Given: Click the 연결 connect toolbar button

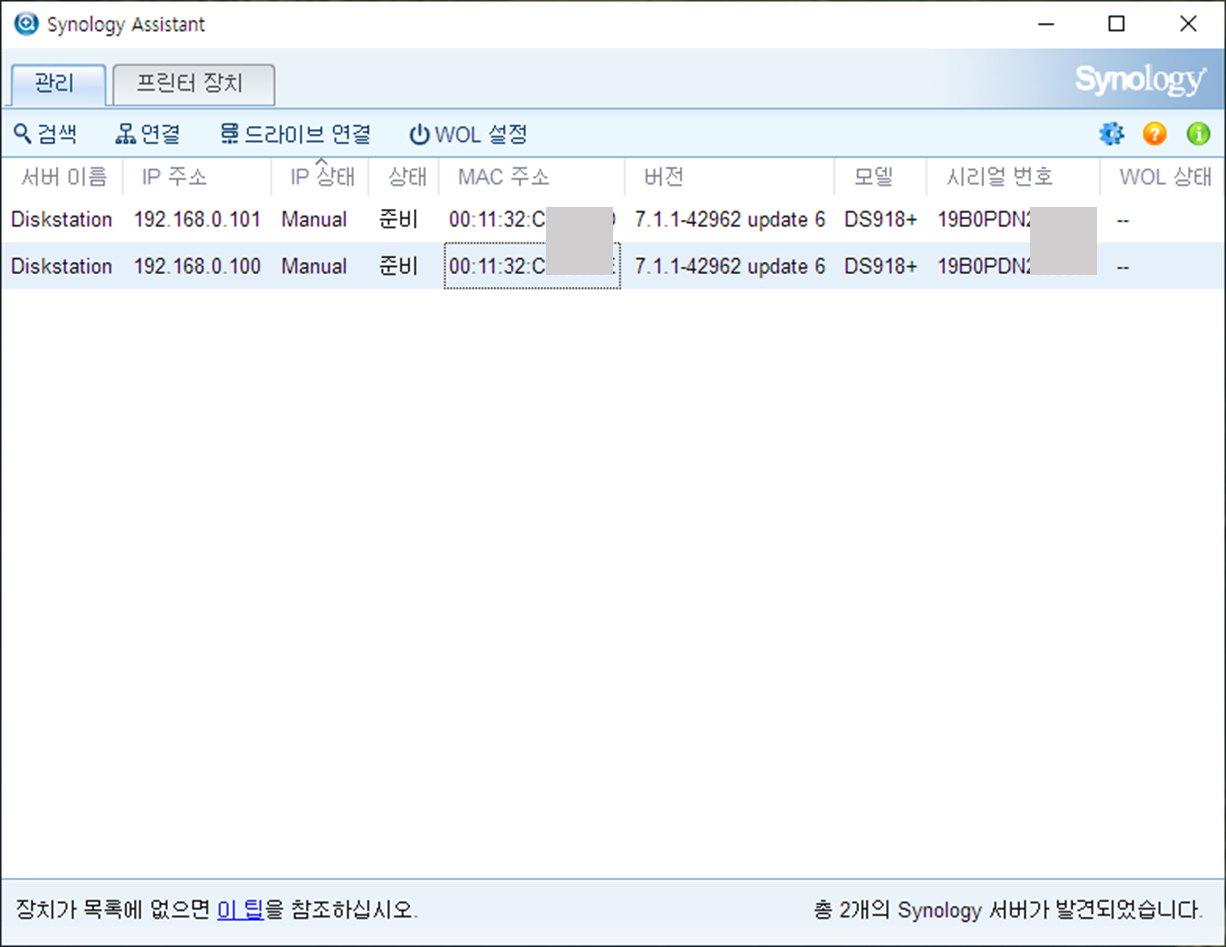Looking at the screenshot, I should [148, 134].
